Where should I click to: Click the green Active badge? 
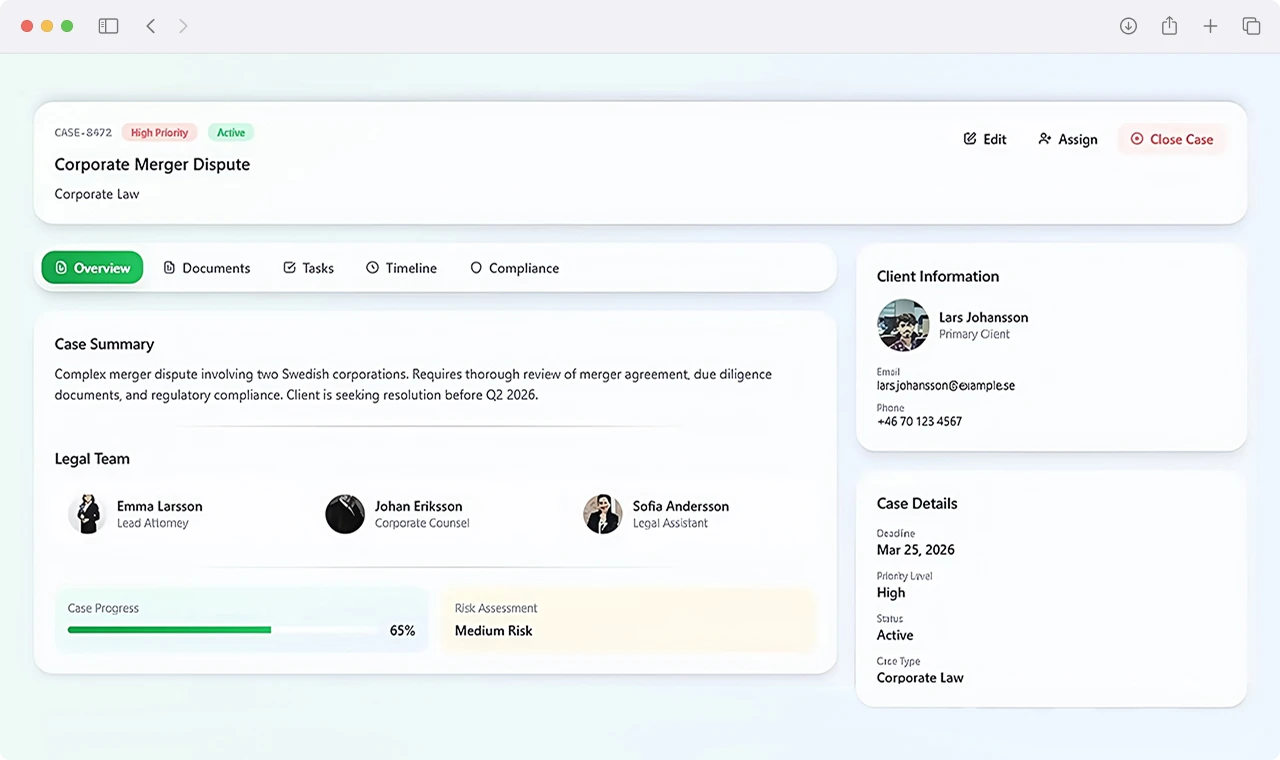click(231, 132)
